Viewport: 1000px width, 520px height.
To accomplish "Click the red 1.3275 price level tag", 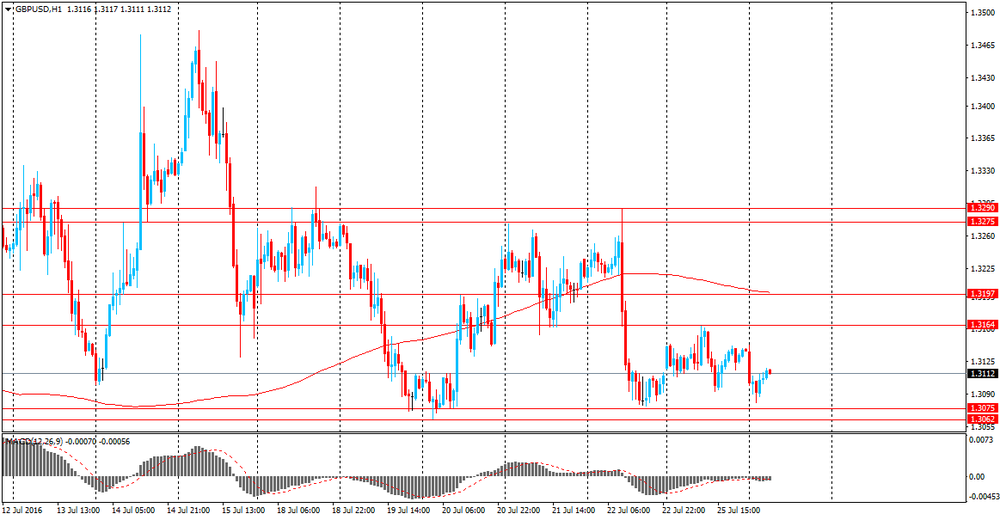I will tap(982, 221).
